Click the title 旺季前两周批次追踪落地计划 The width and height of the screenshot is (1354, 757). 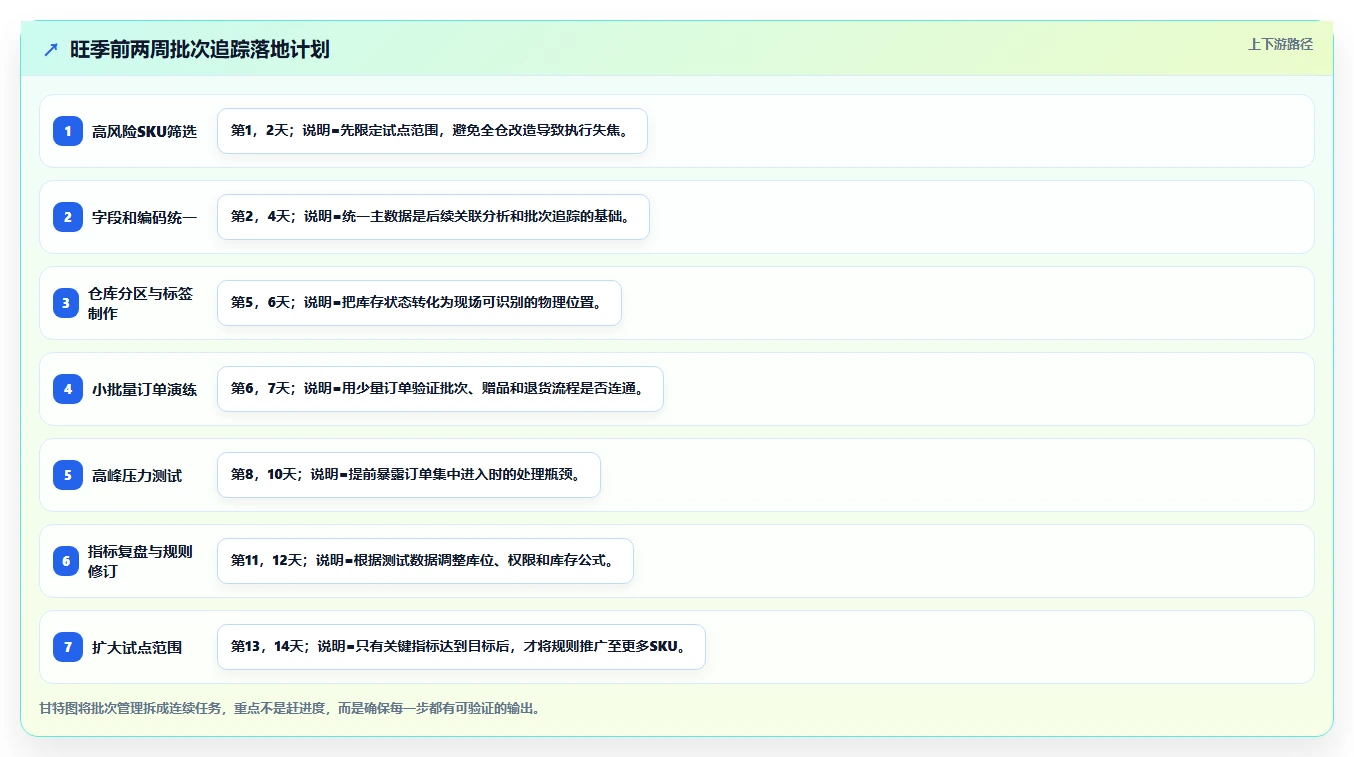pos(200,49)
